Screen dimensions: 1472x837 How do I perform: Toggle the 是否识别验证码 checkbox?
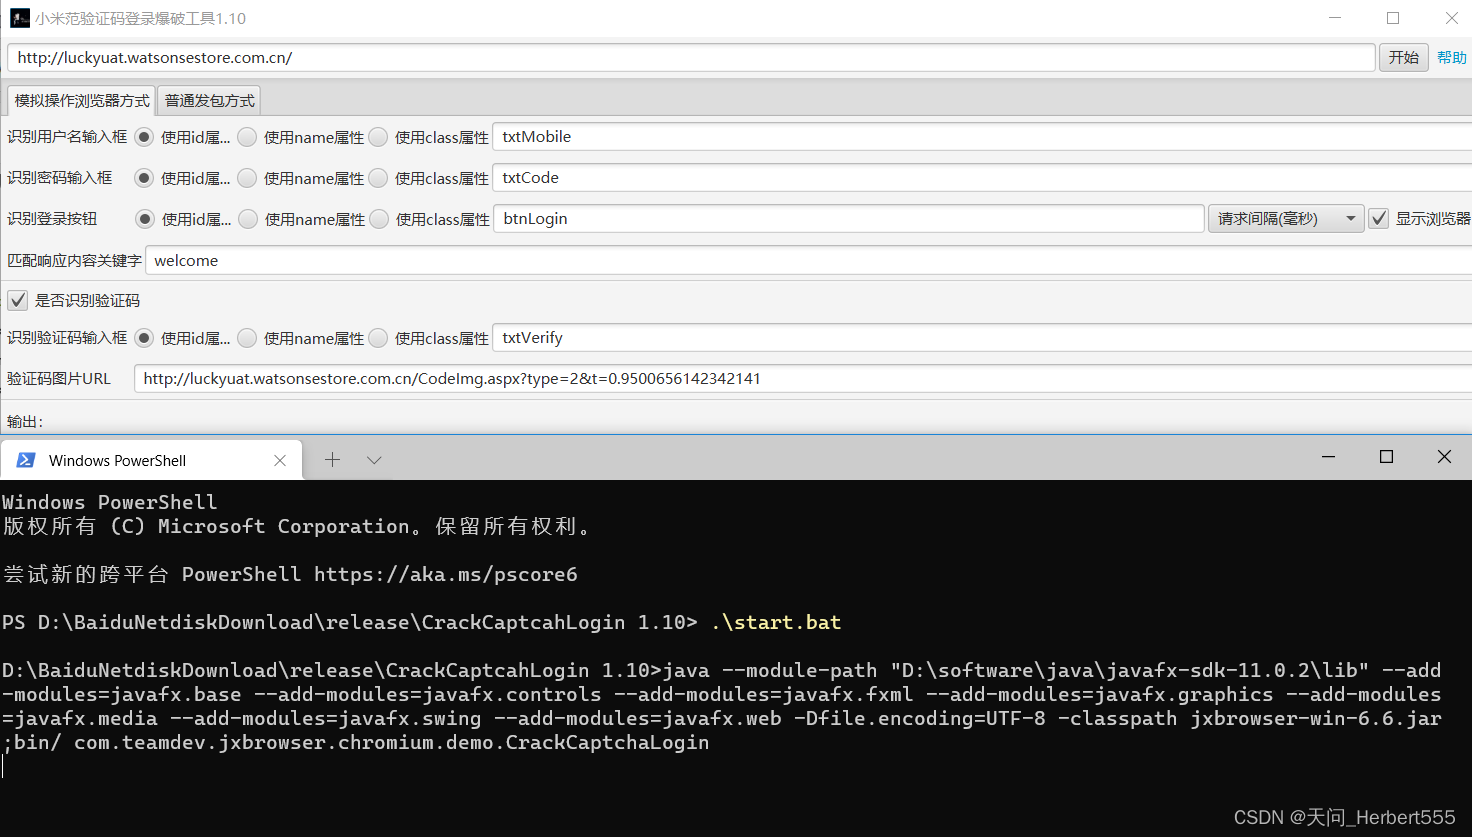18,300
